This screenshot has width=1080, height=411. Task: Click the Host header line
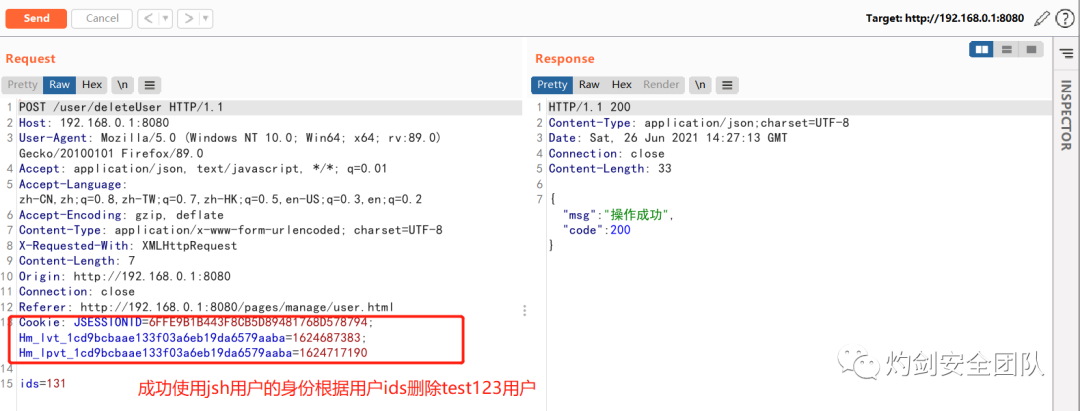point(96,123)
